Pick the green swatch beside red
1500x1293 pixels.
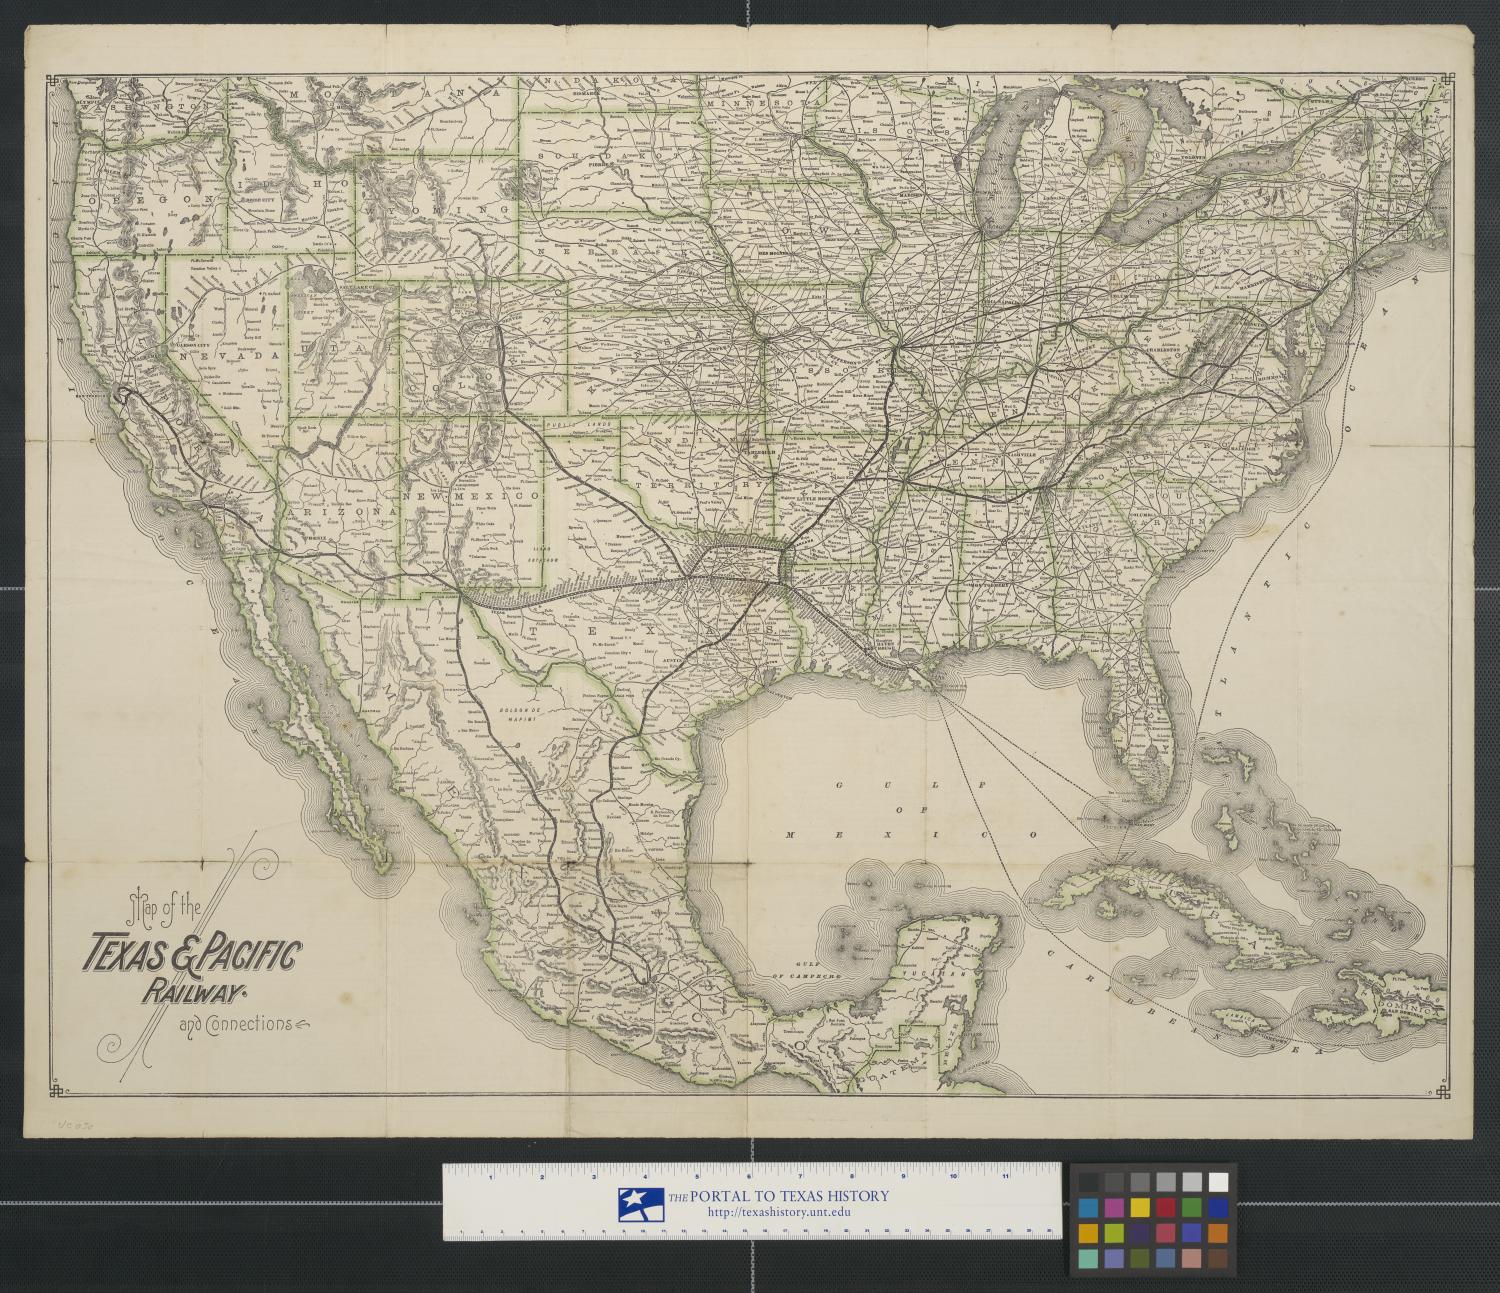click(1192, 1208)
